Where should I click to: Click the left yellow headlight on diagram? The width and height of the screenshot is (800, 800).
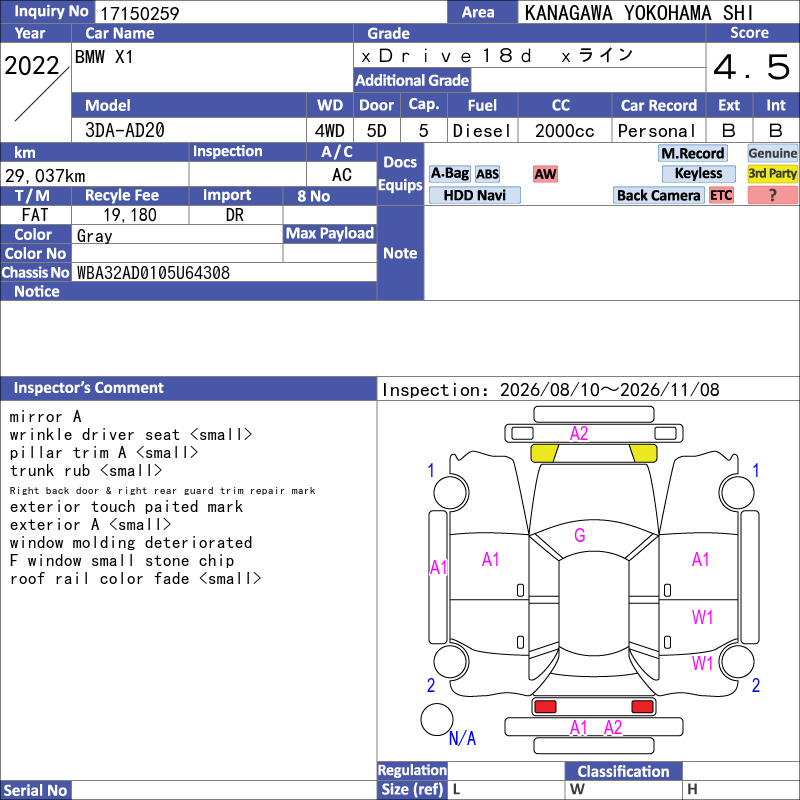click(x=544, y=453)
